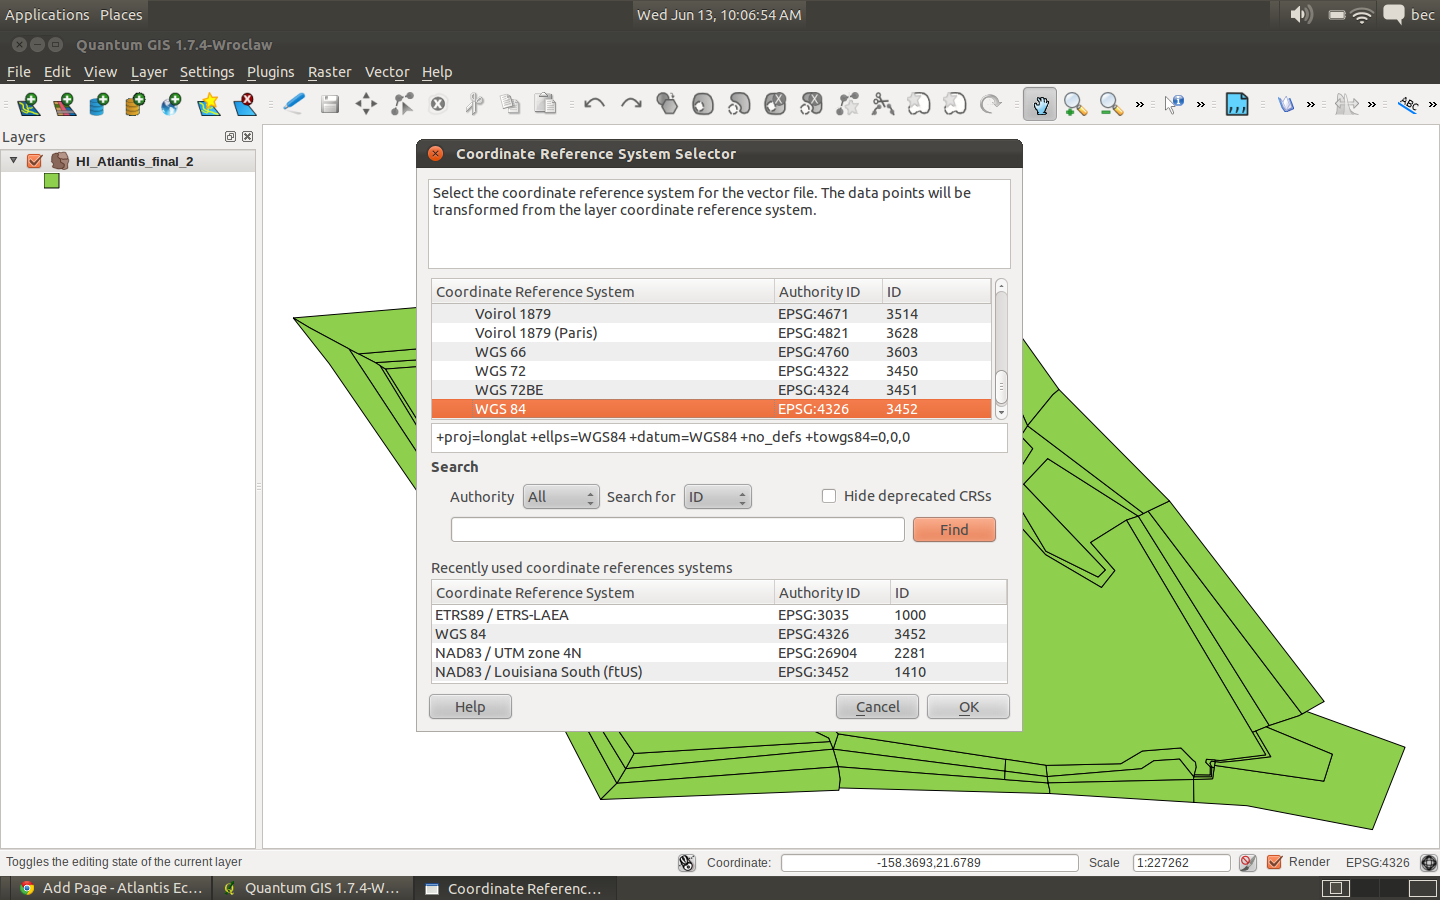Click the Add Vector Layer icon

[x=28, y=104]
